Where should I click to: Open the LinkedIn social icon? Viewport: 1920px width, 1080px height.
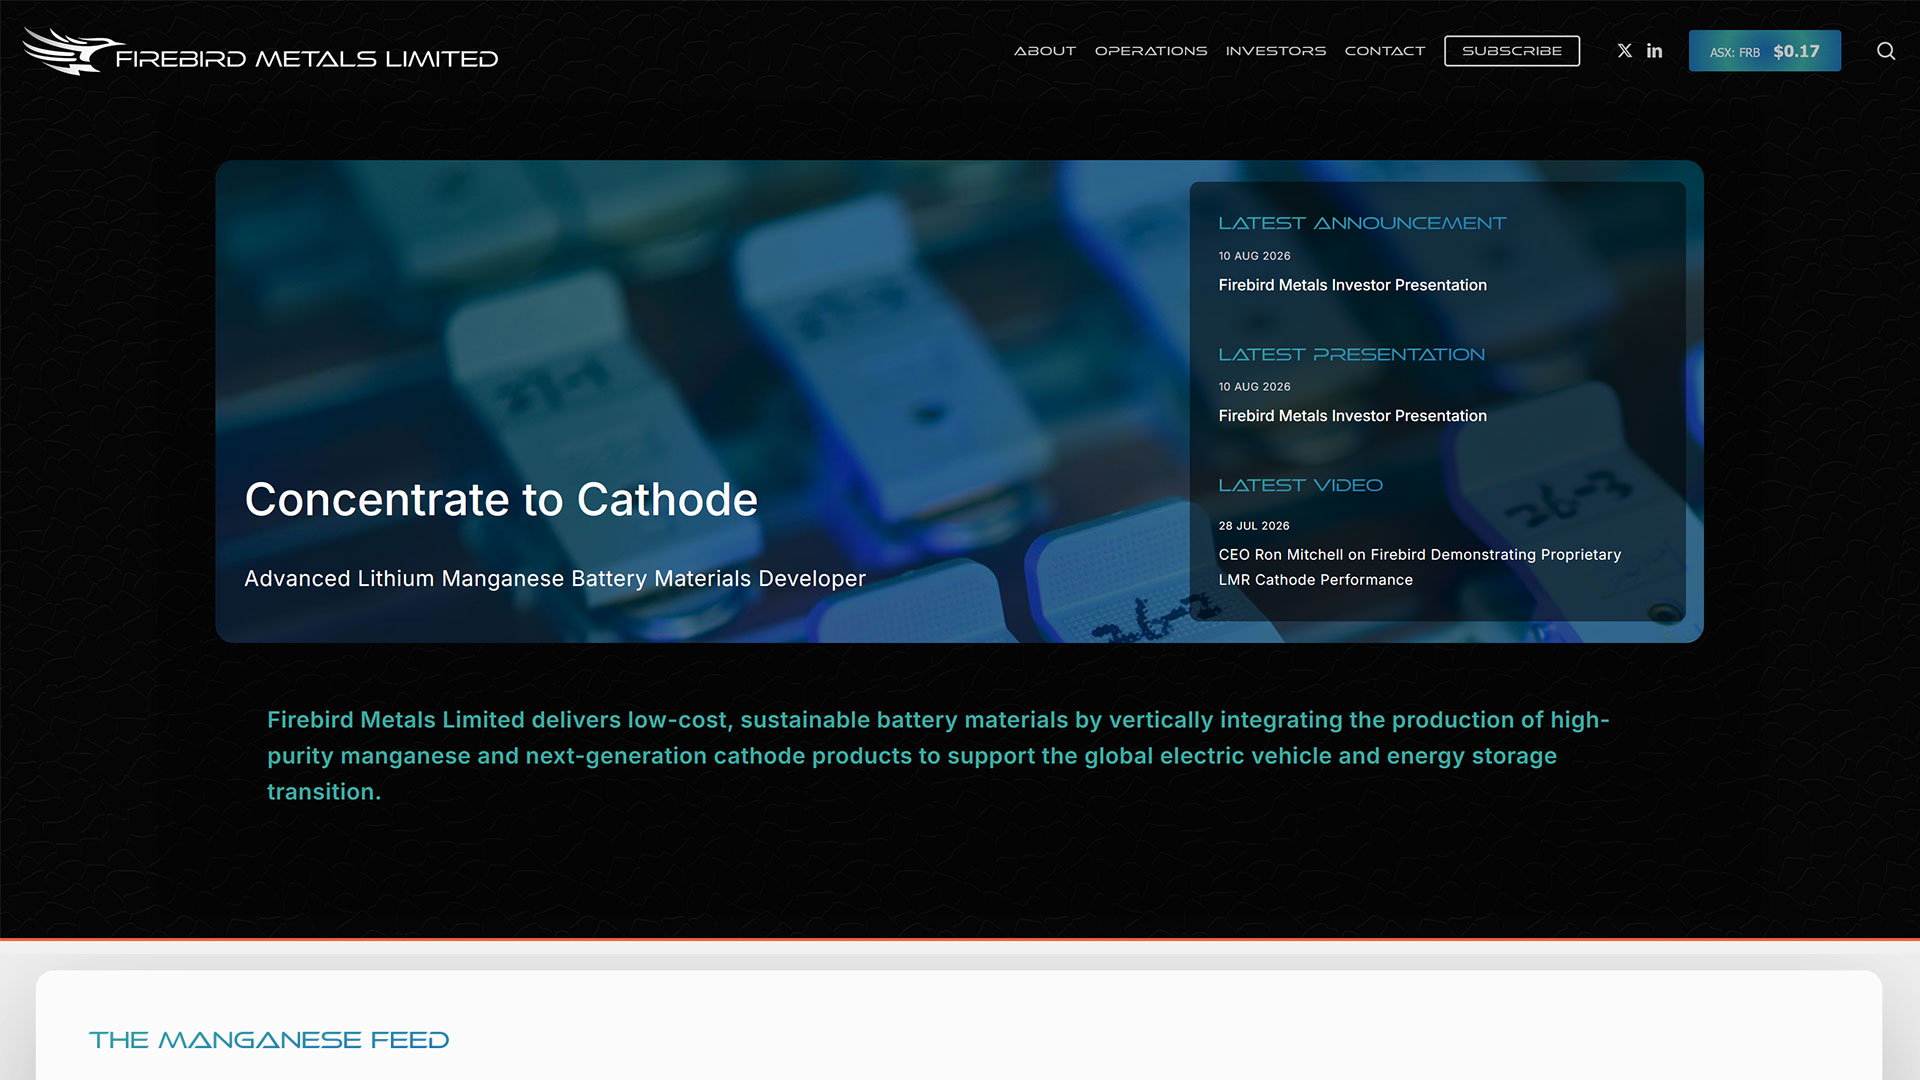[1655, 51]
